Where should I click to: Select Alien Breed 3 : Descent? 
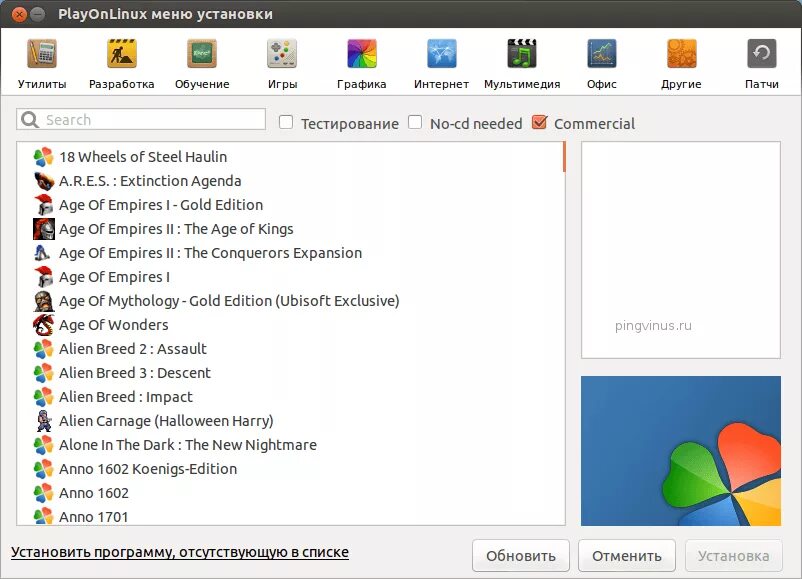click(x=135, y=373)
